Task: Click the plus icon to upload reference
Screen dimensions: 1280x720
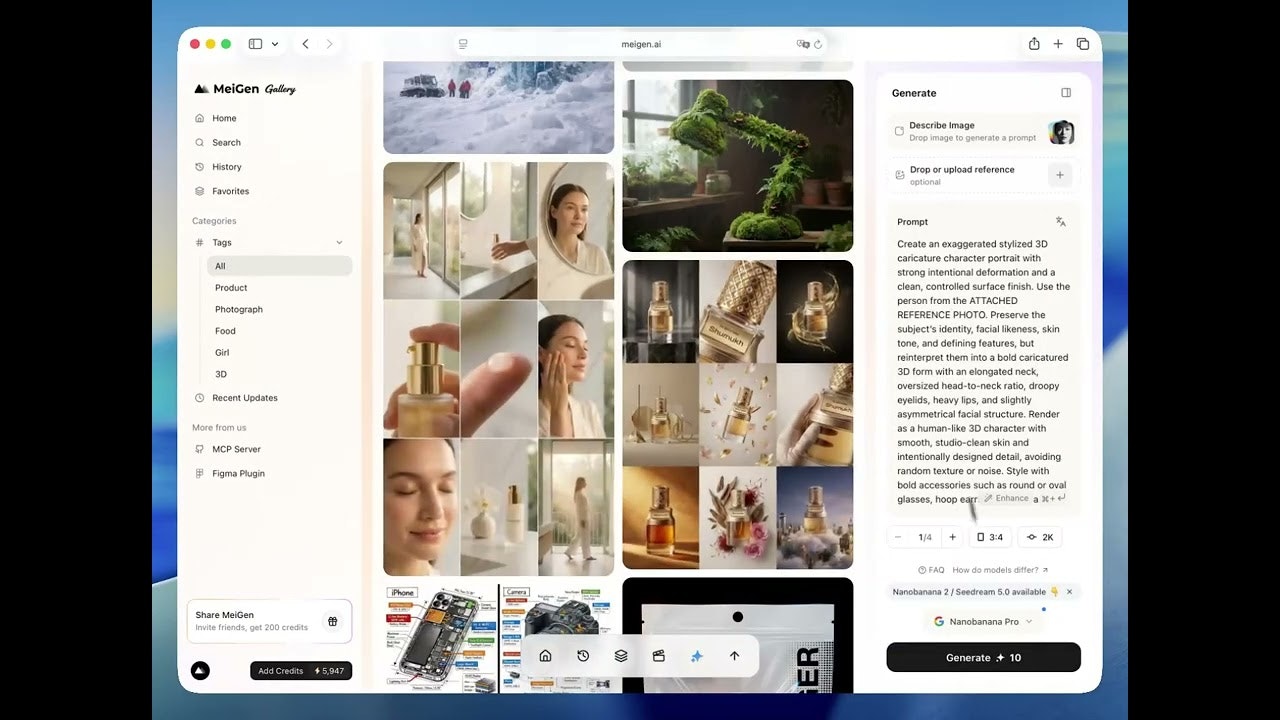Action: 1060,175
